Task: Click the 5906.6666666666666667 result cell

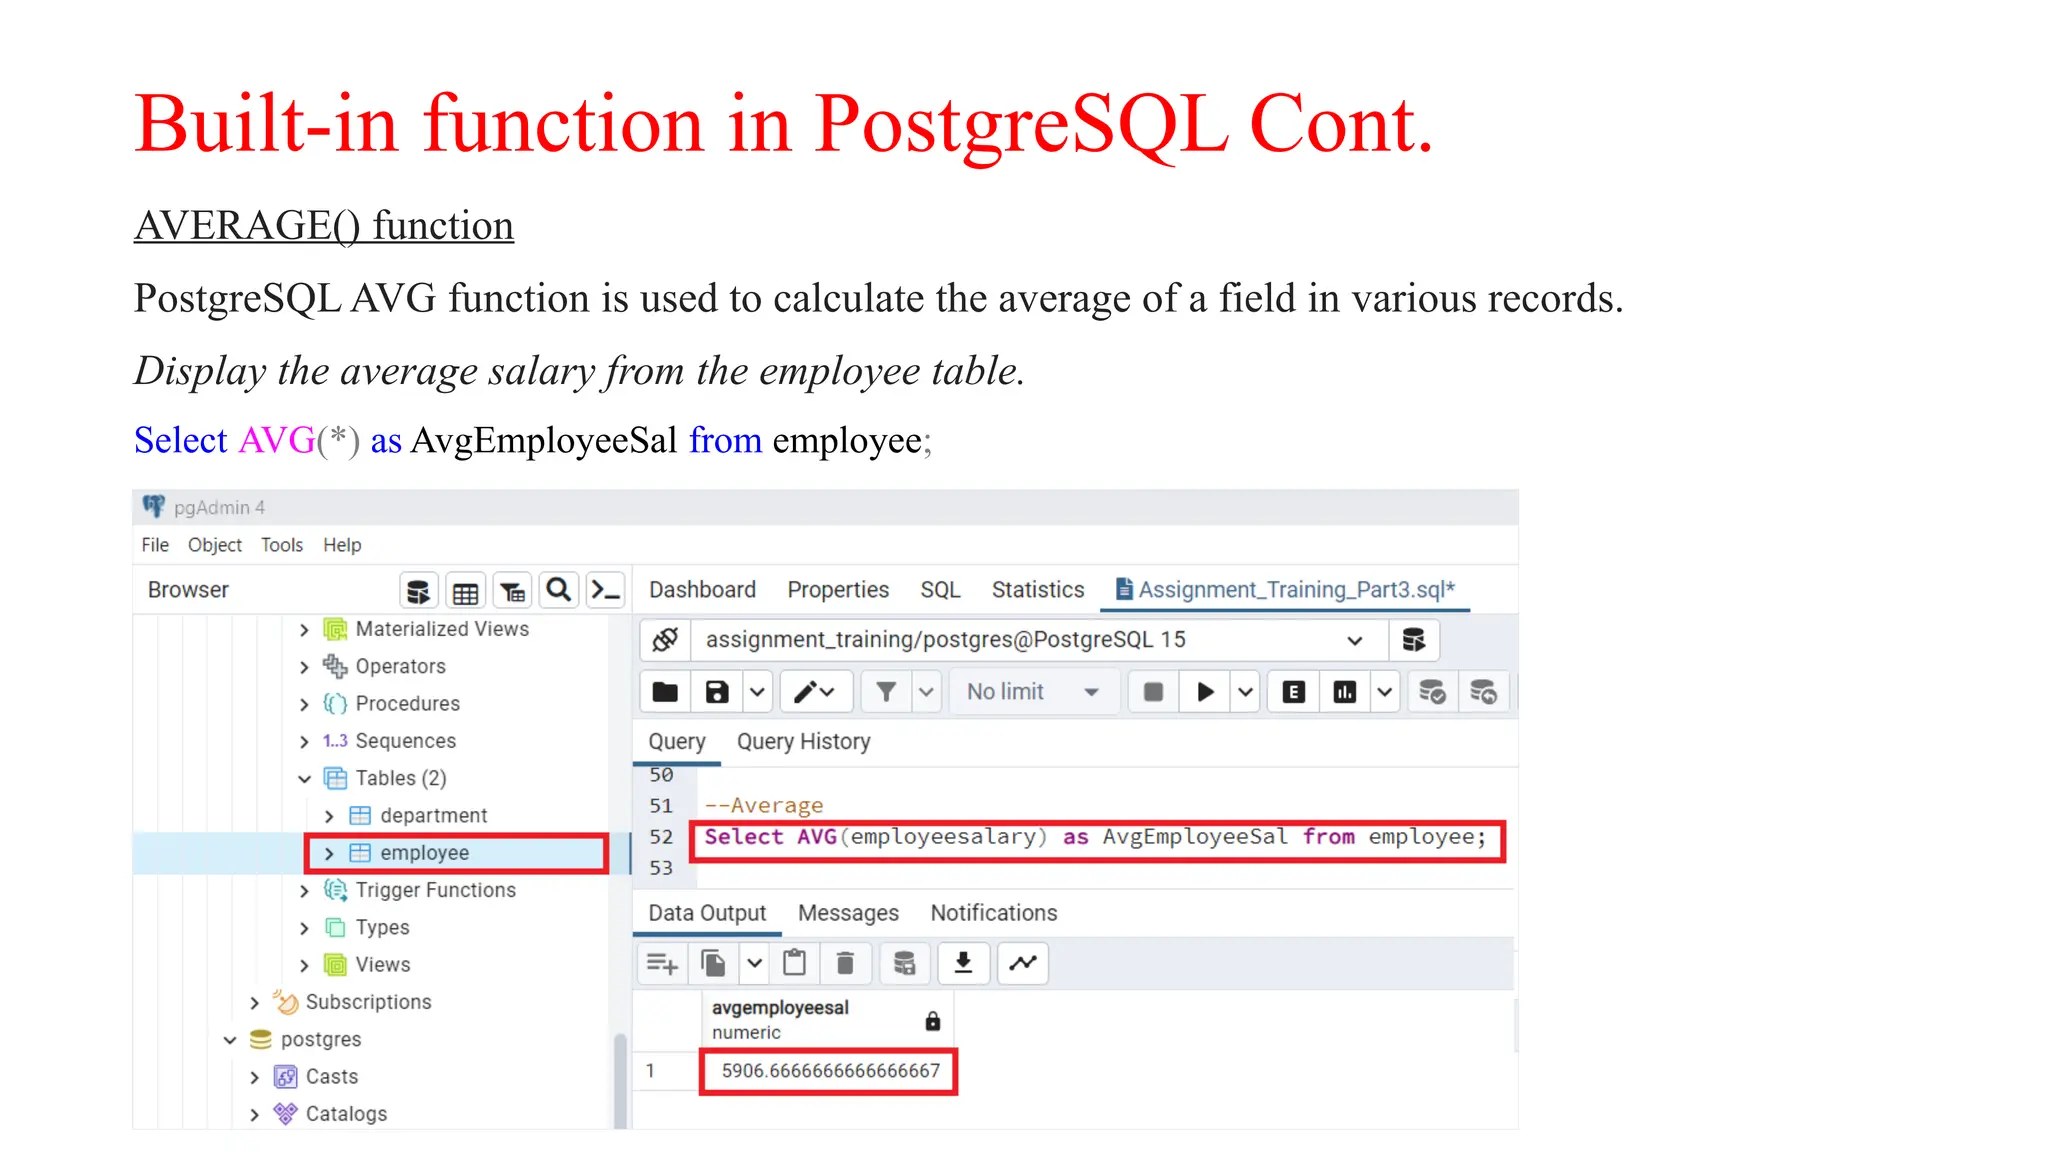Action: [x=829, y=1071]
